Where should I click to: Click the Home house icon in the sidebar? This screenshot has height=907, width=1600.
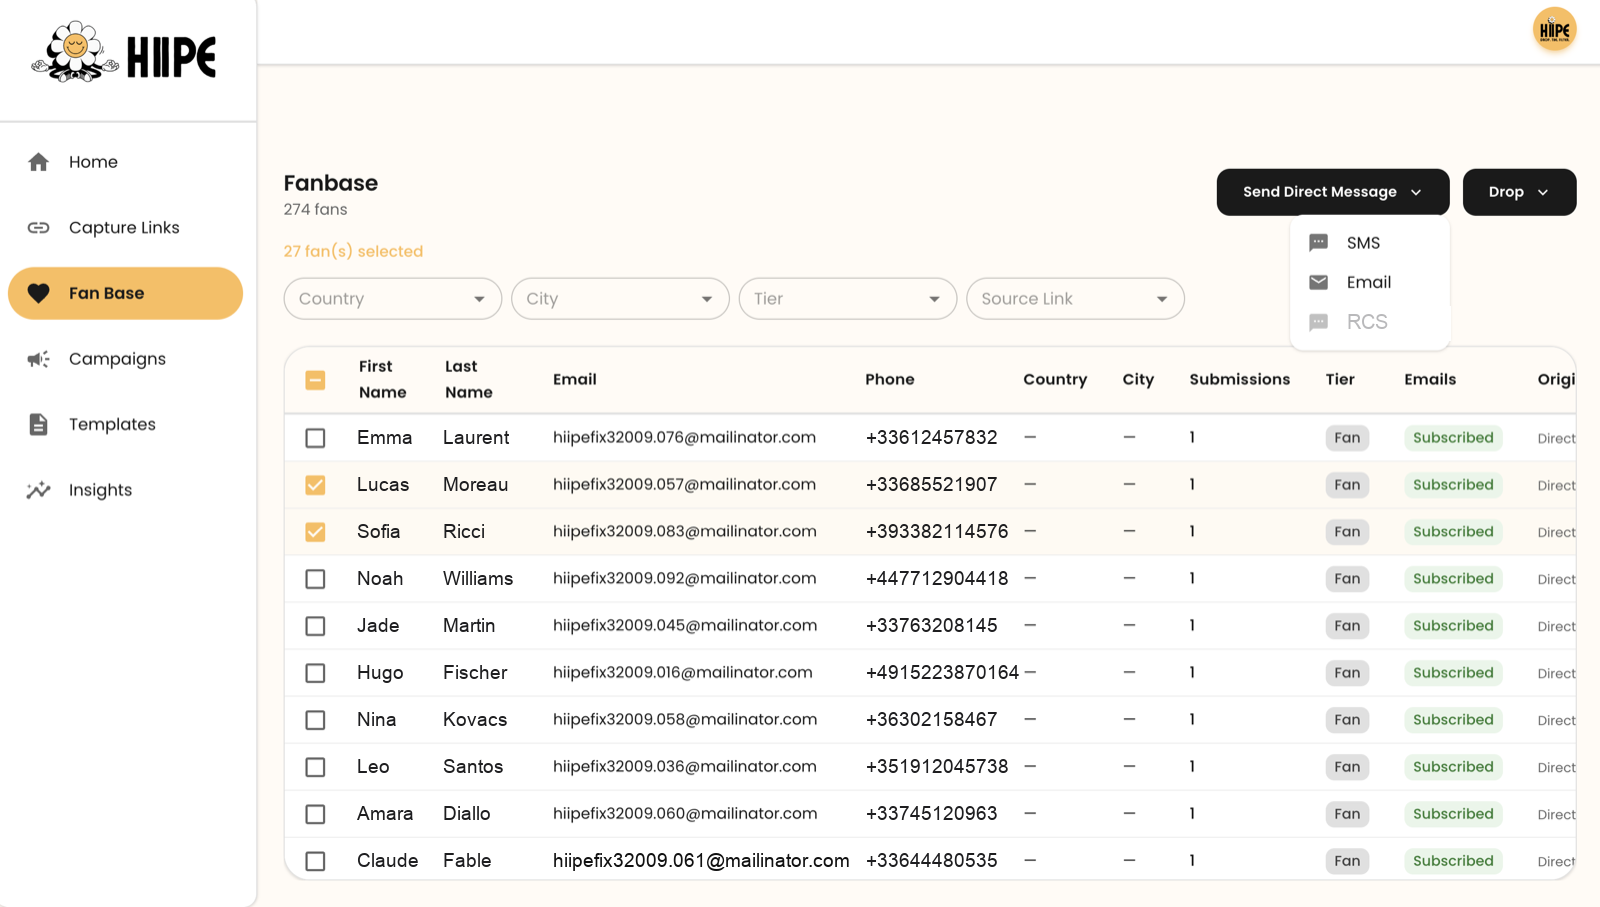click(x=38, y=162)
